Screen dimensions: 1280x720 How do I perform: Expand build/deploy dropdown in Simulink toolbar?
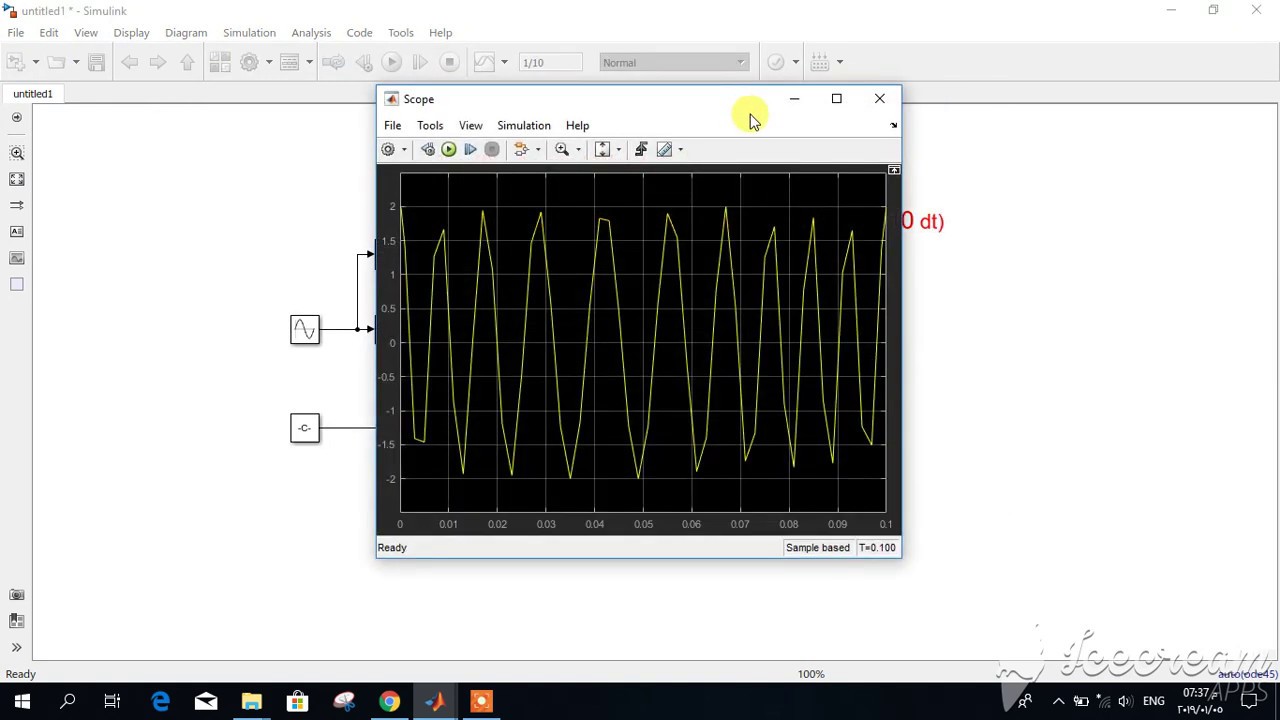pos(839,62)
